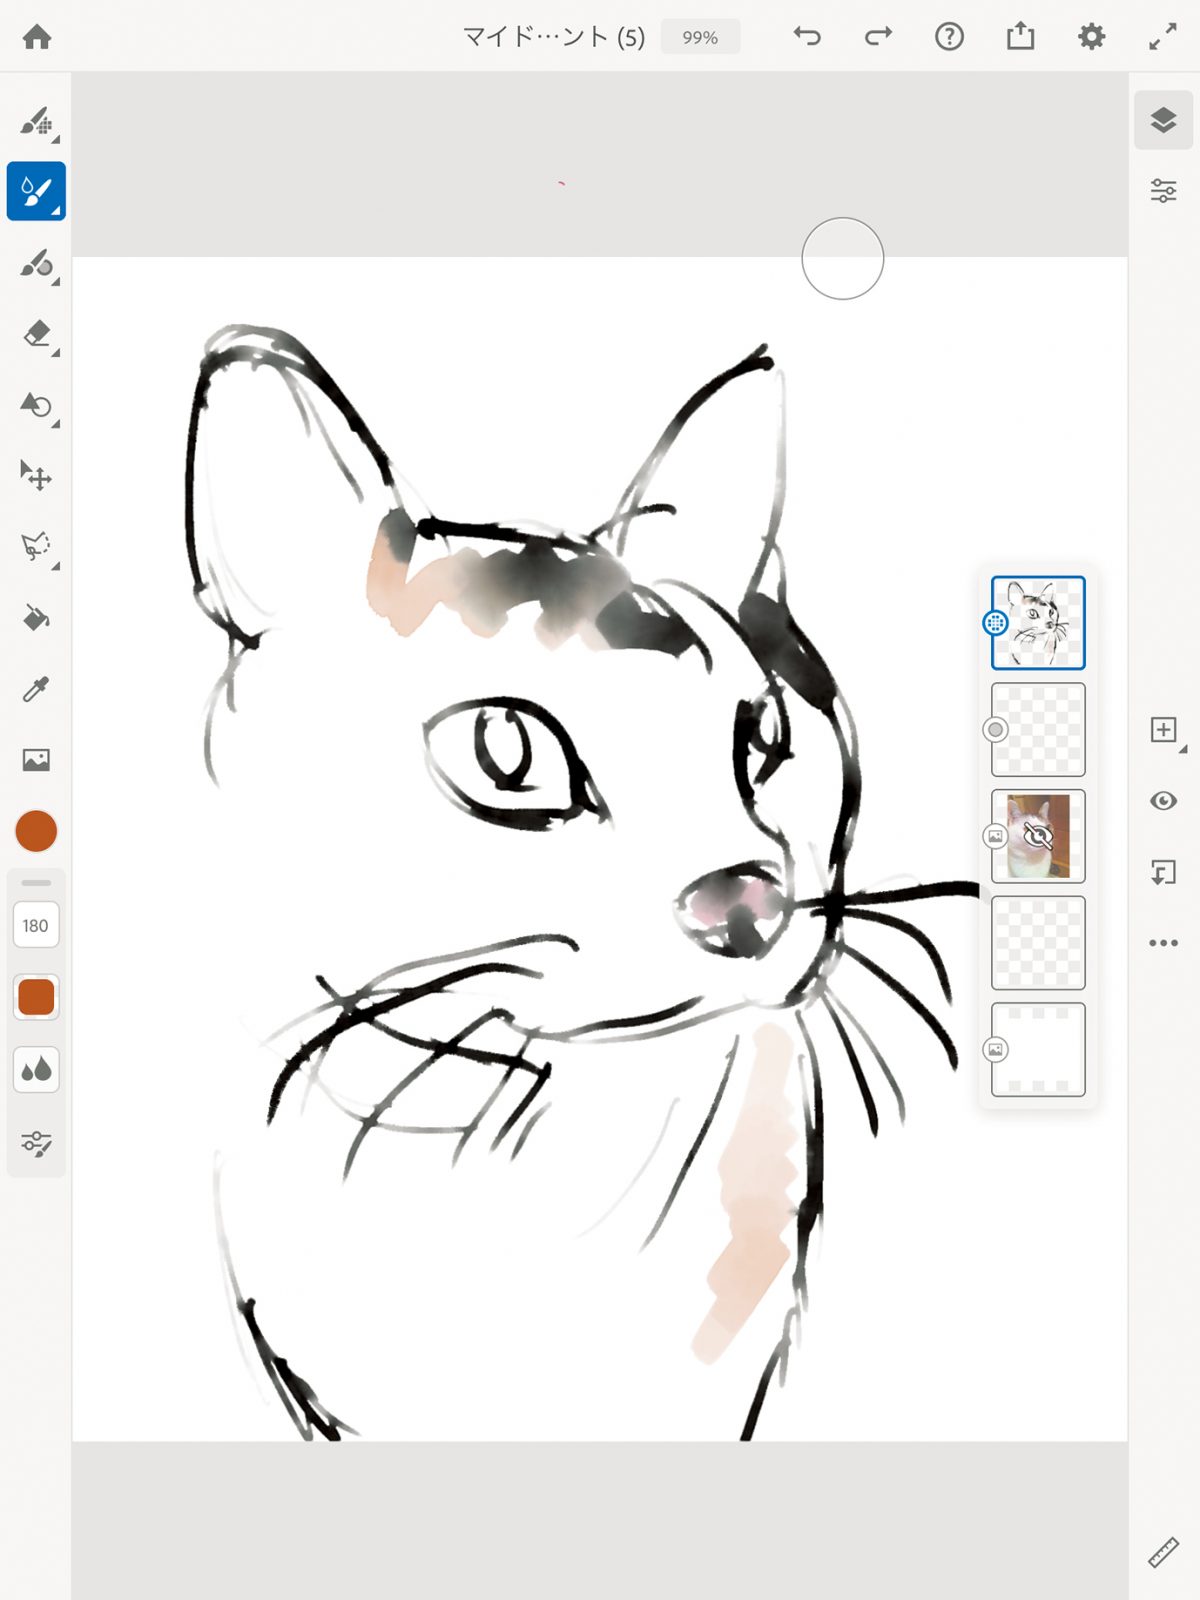Viewport: 1200px width, 1600px height.
Task: Click the Undo button
Action: click(807, 37)
